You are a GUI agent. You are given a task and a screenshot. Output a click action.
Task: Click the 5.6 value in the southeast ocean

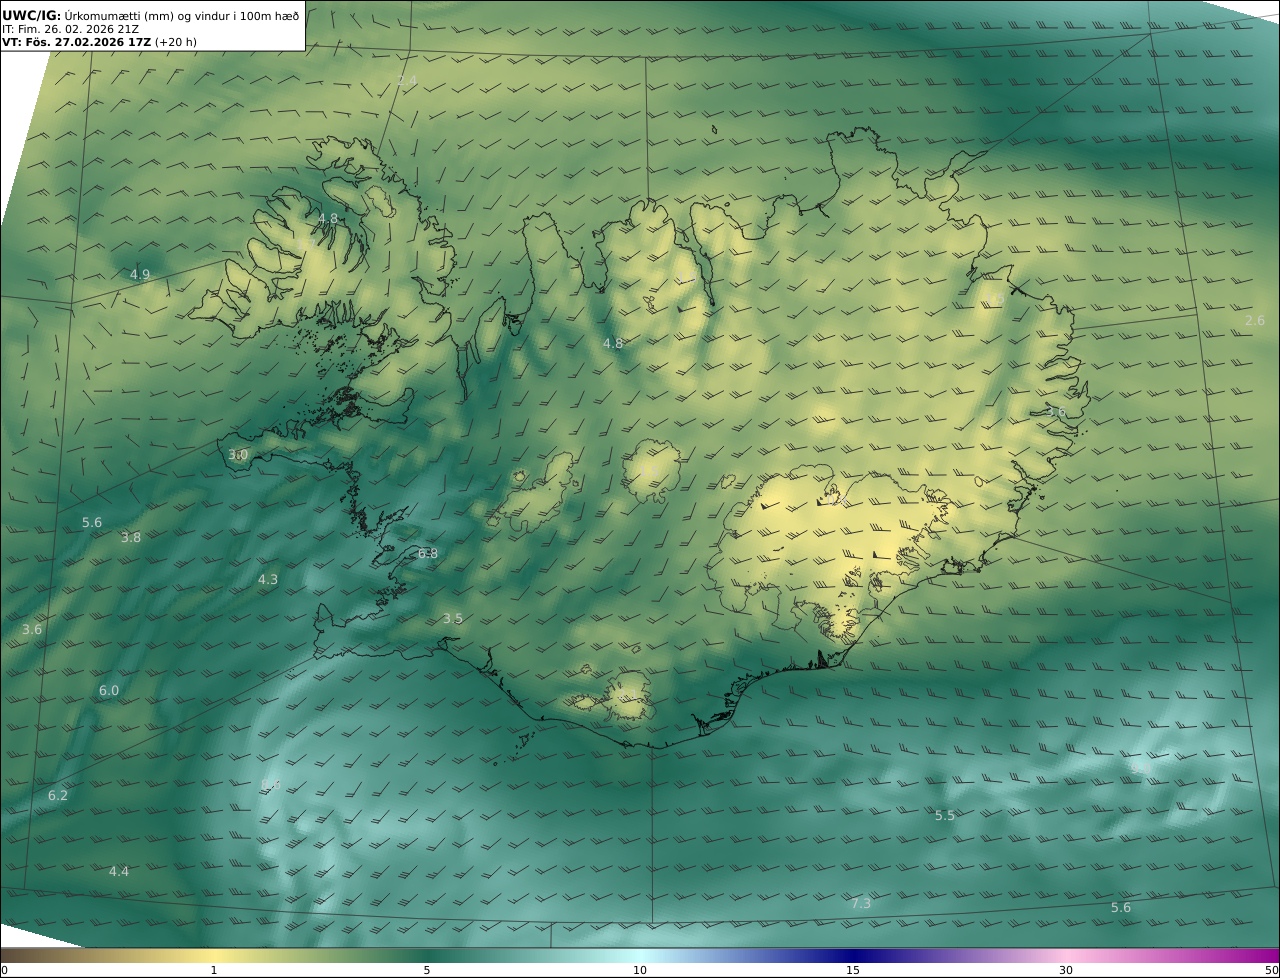tap(1121, 907)
